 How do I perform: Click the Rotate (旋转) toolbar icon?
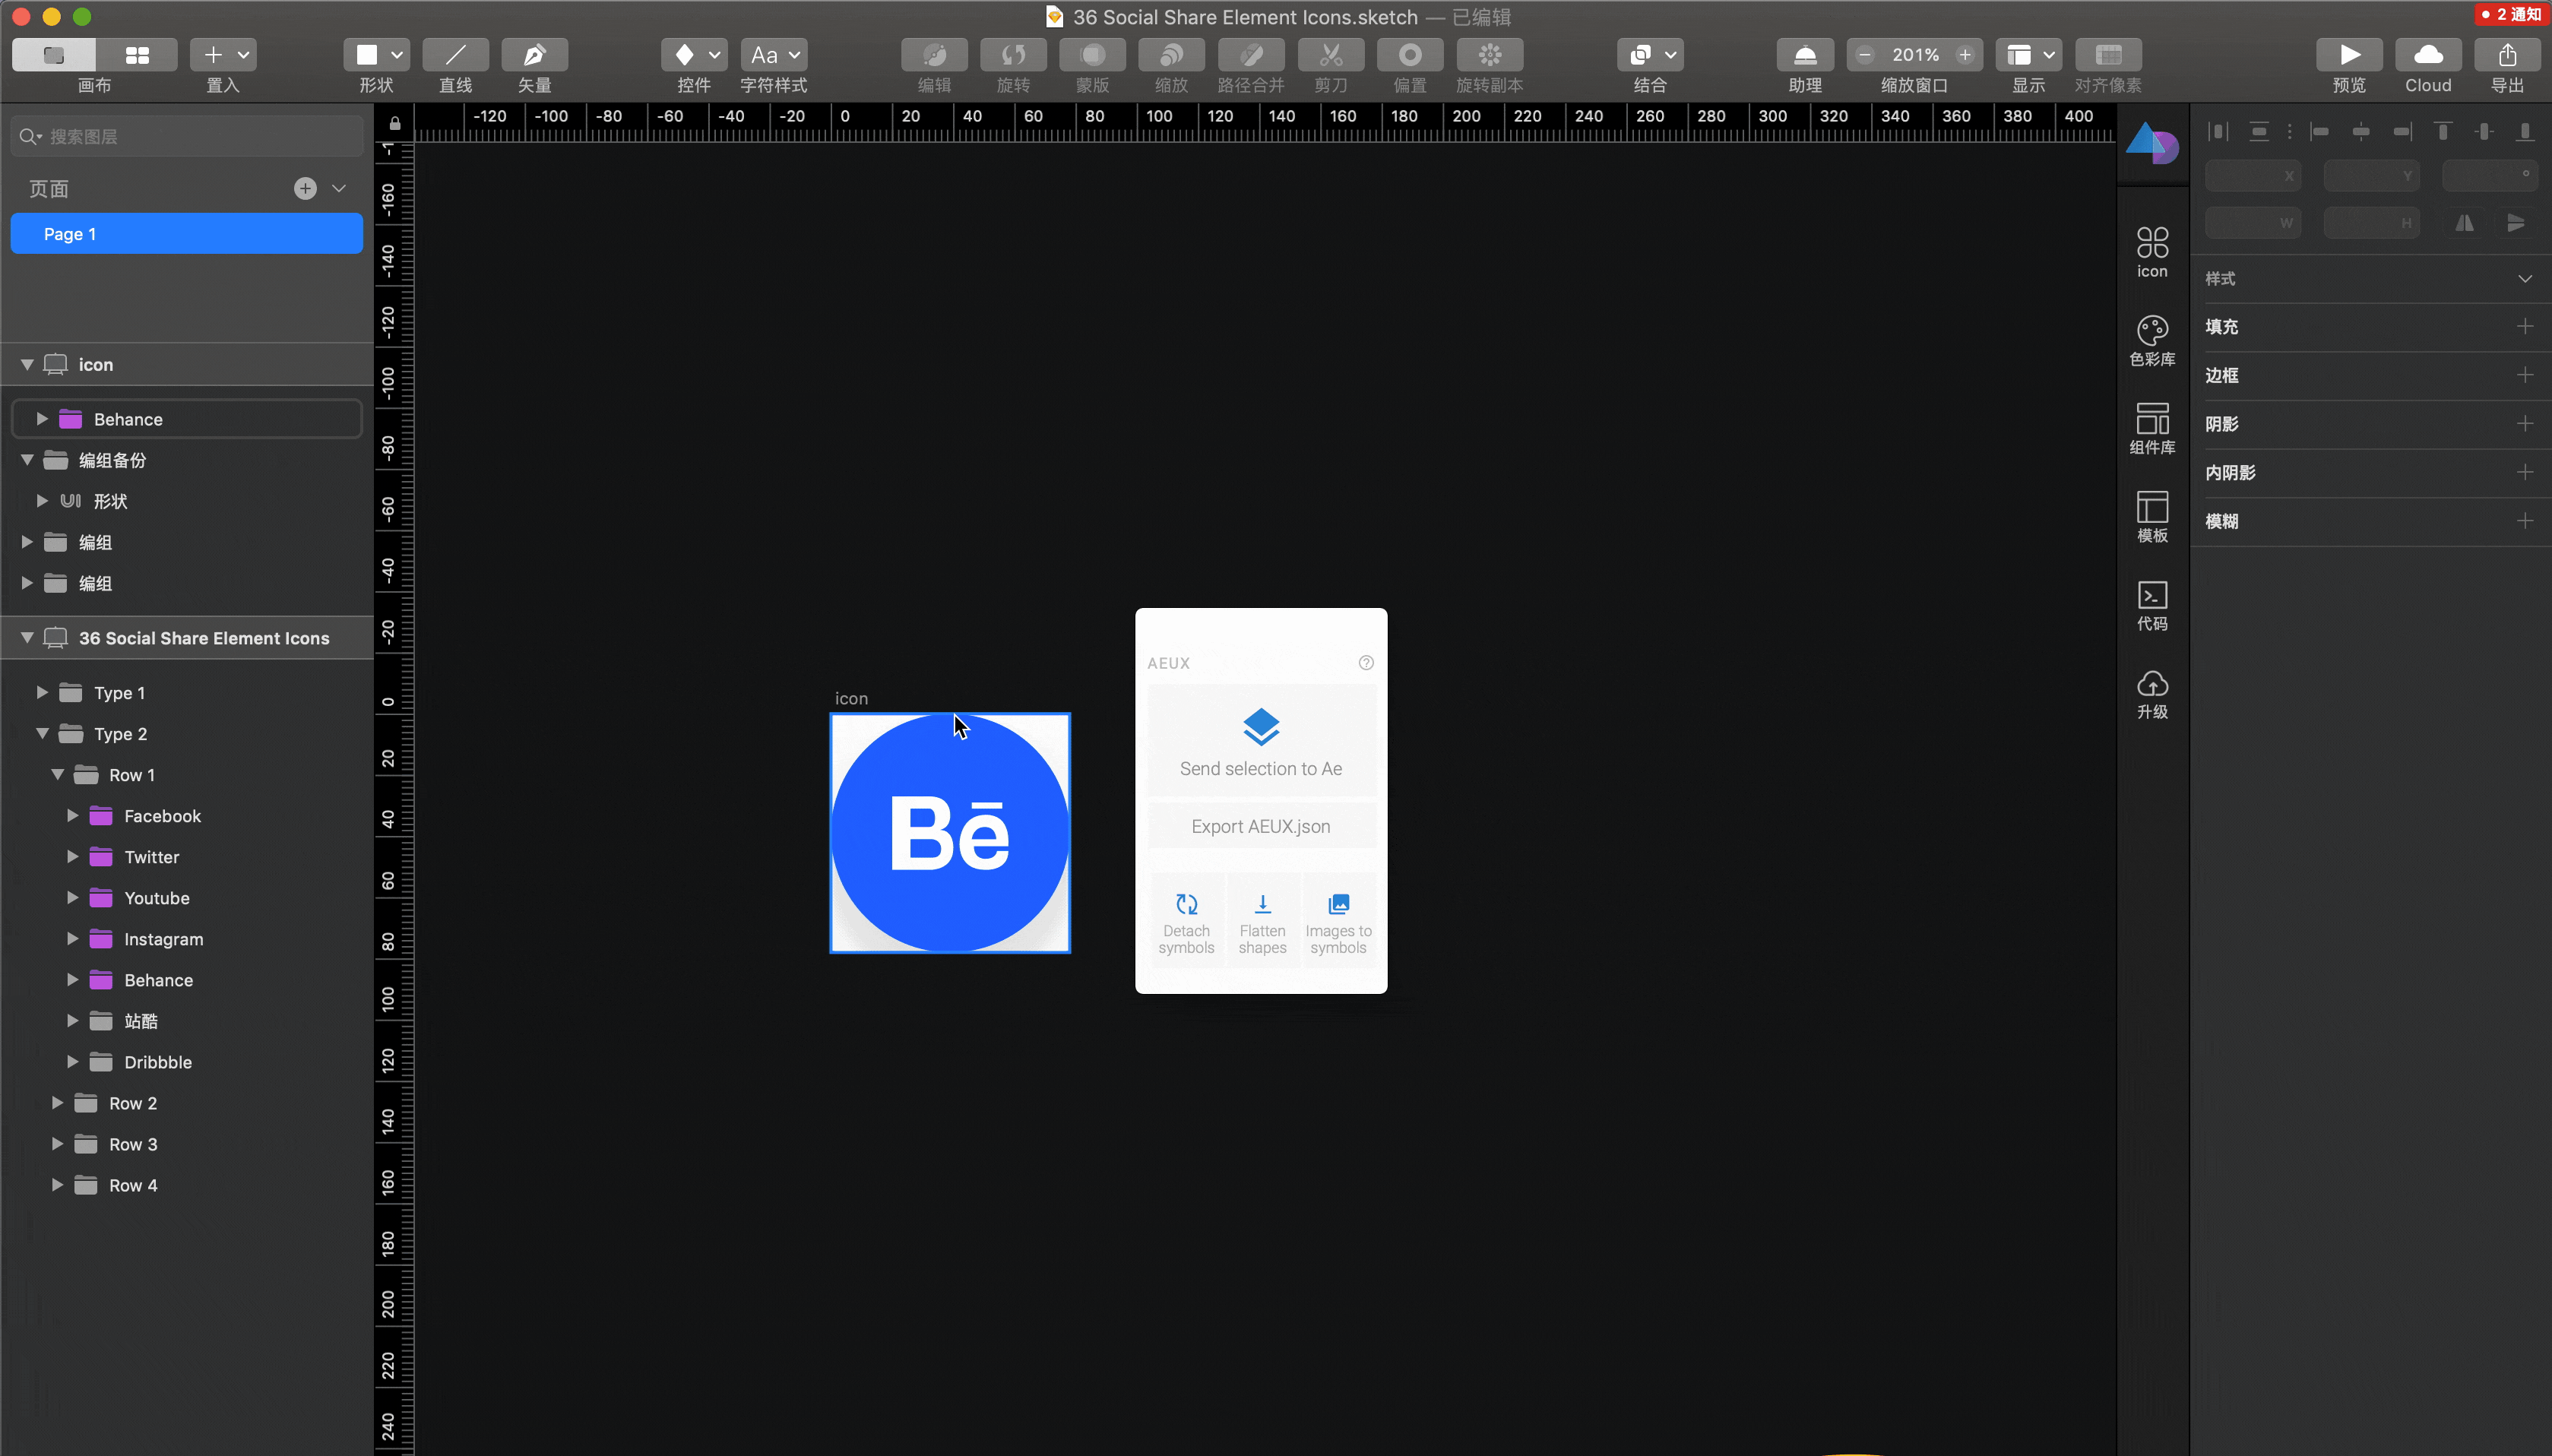pos(1013,55)
